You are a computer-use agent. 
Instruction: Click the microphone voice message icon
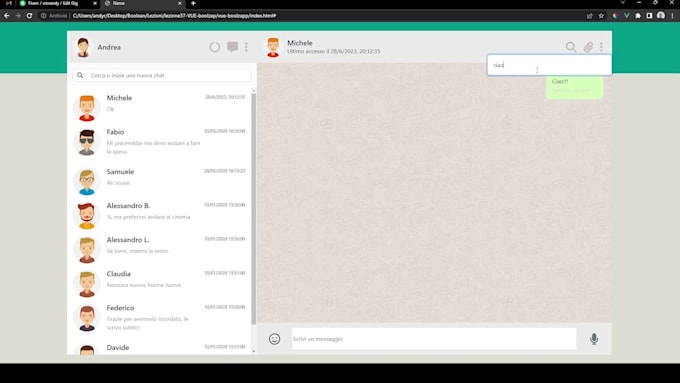click(594, 339)
